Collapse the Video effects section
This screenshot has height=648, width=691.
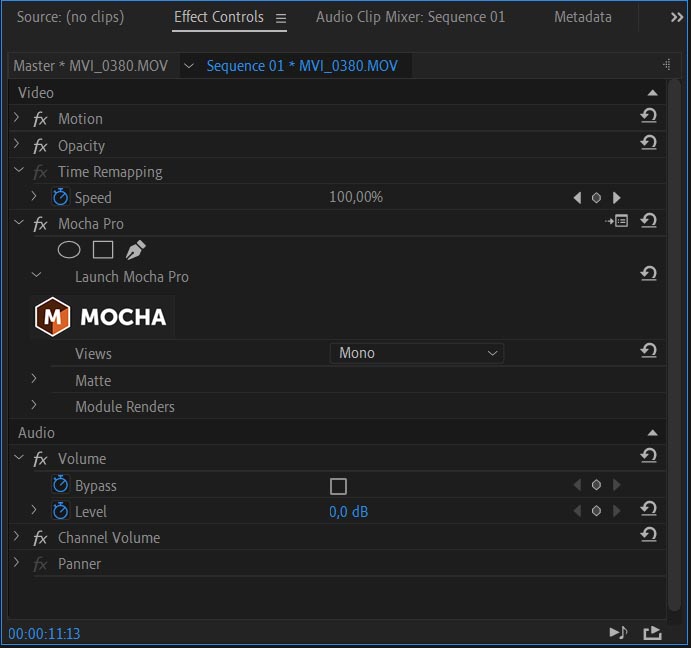tap(653, 93)
